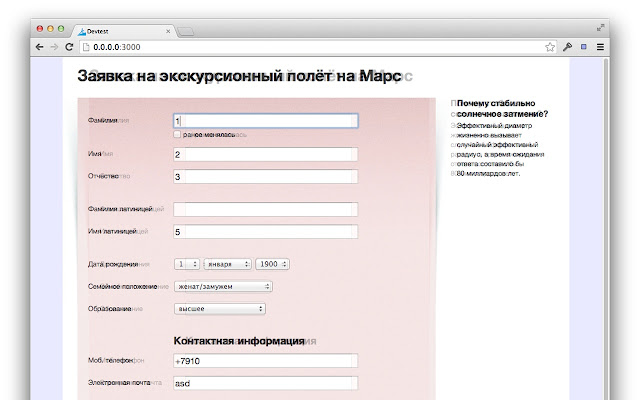Image resolution: width=640 pixels, height=400 pixels.
Task: Open the Chrome hamburger menu
Action: 600,47
